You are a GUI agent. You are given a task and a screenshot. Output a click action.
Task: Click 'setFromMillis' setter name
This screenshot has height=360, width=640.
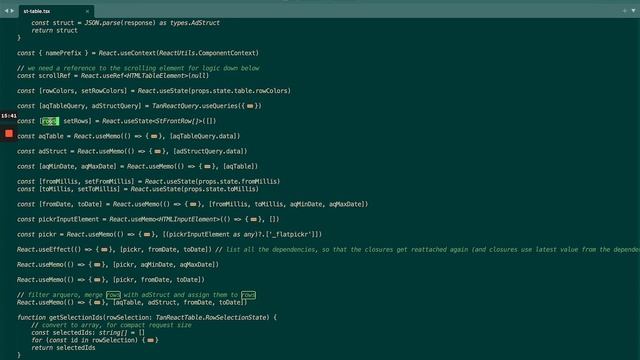coord(108,182)
